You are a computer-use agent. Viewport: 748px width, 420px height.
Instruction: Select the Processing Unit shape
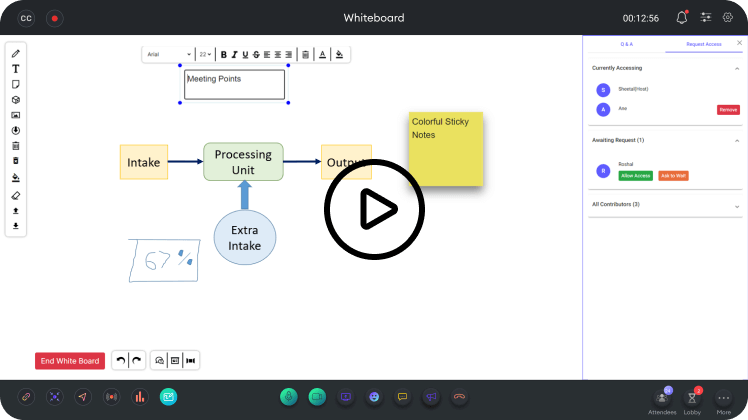(x=243, y=162)
